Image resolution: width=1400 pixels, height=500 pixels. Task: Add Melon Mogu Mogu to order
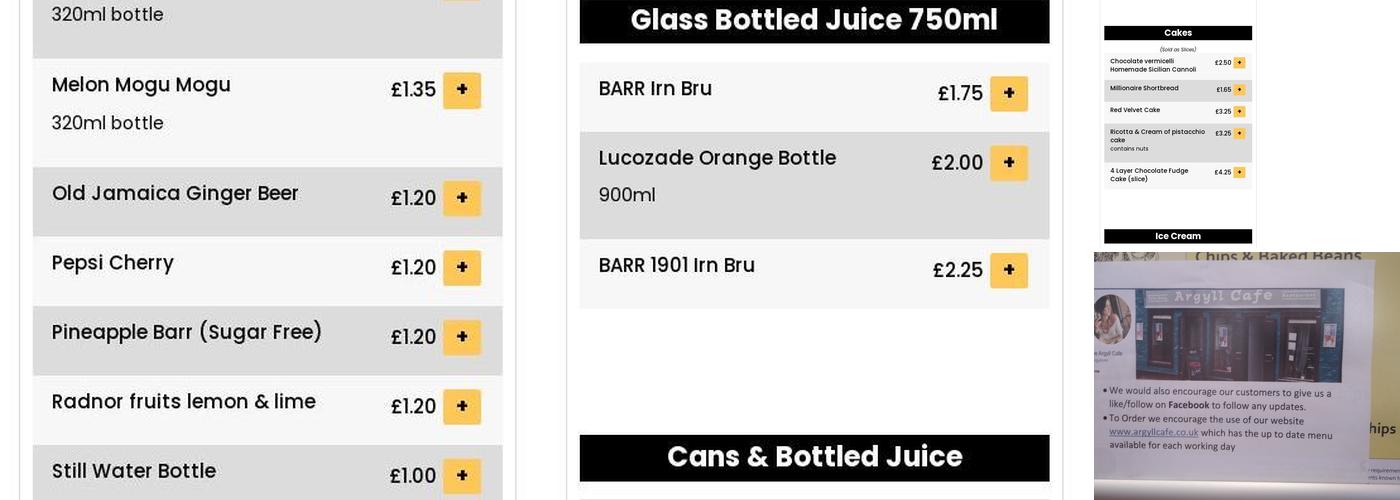tap(461, 90)
